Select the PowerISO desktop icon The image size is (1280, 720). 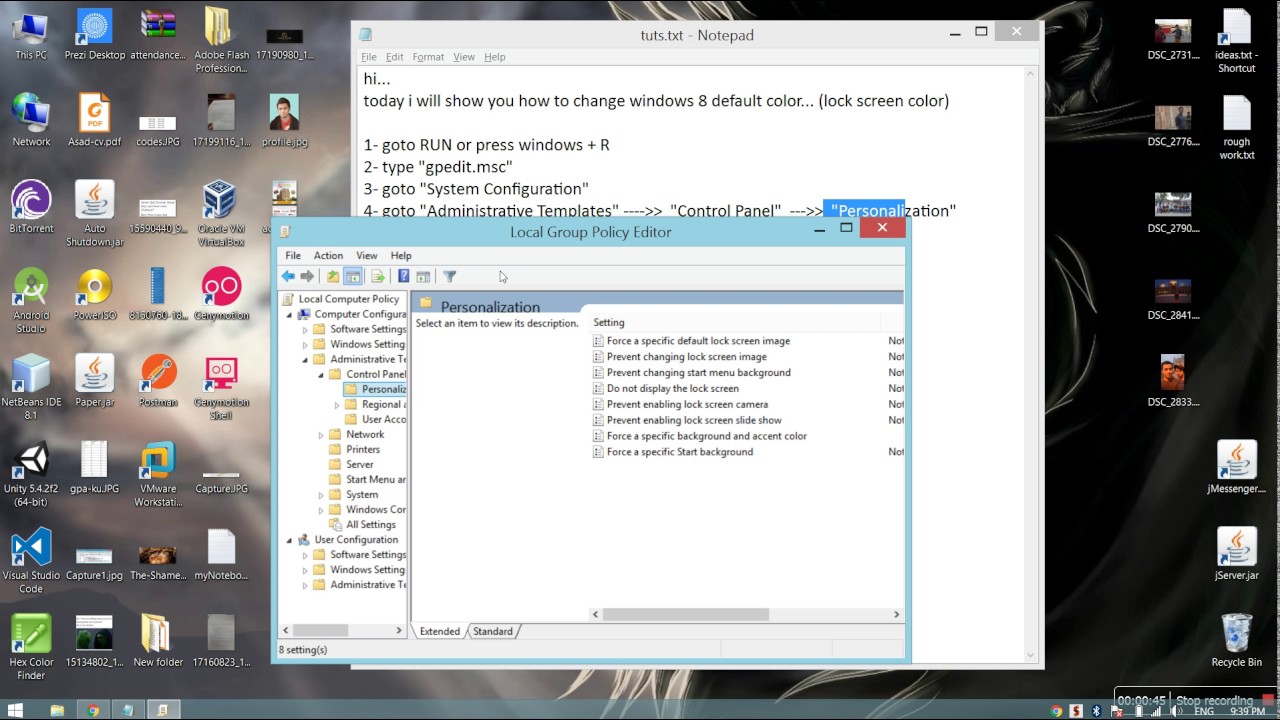(95, 294)
